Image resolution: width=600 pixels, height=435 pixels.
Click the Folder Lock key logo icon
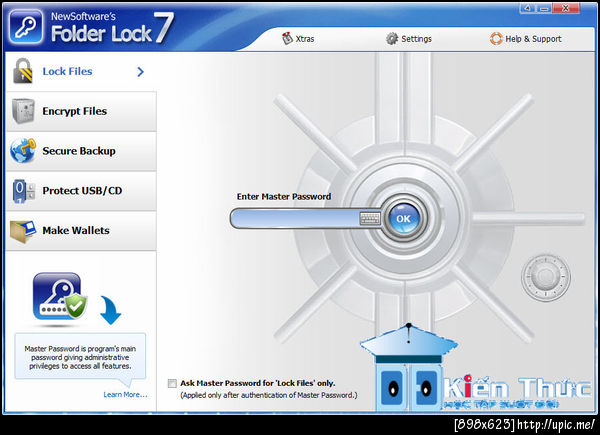pos(25,26)
